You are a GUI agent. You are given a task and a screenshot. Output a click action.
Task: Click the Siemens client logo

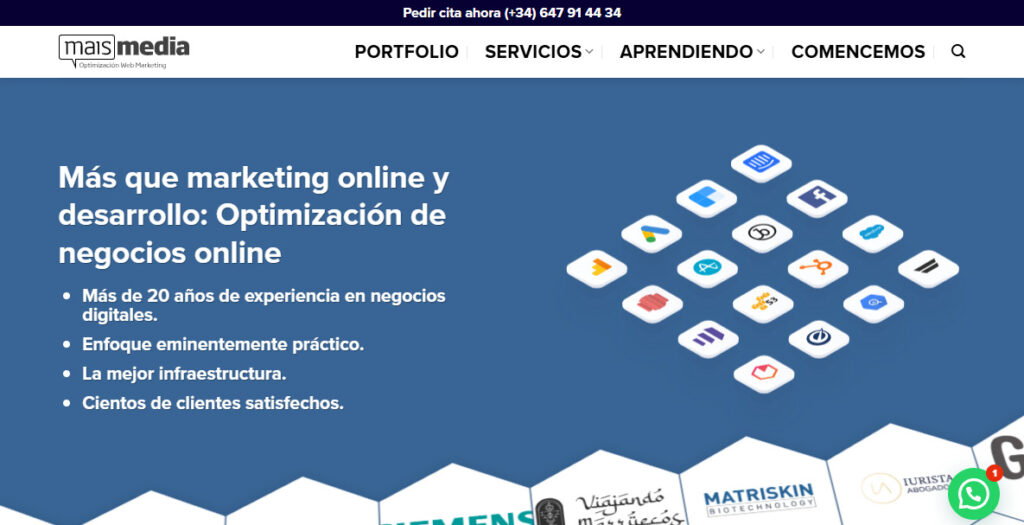coord(457,517)
